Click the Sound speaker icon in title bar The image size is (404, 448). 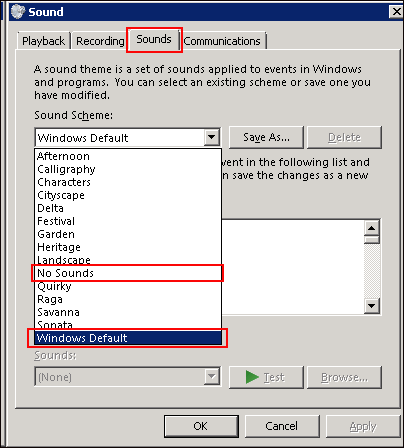[18, 12]
